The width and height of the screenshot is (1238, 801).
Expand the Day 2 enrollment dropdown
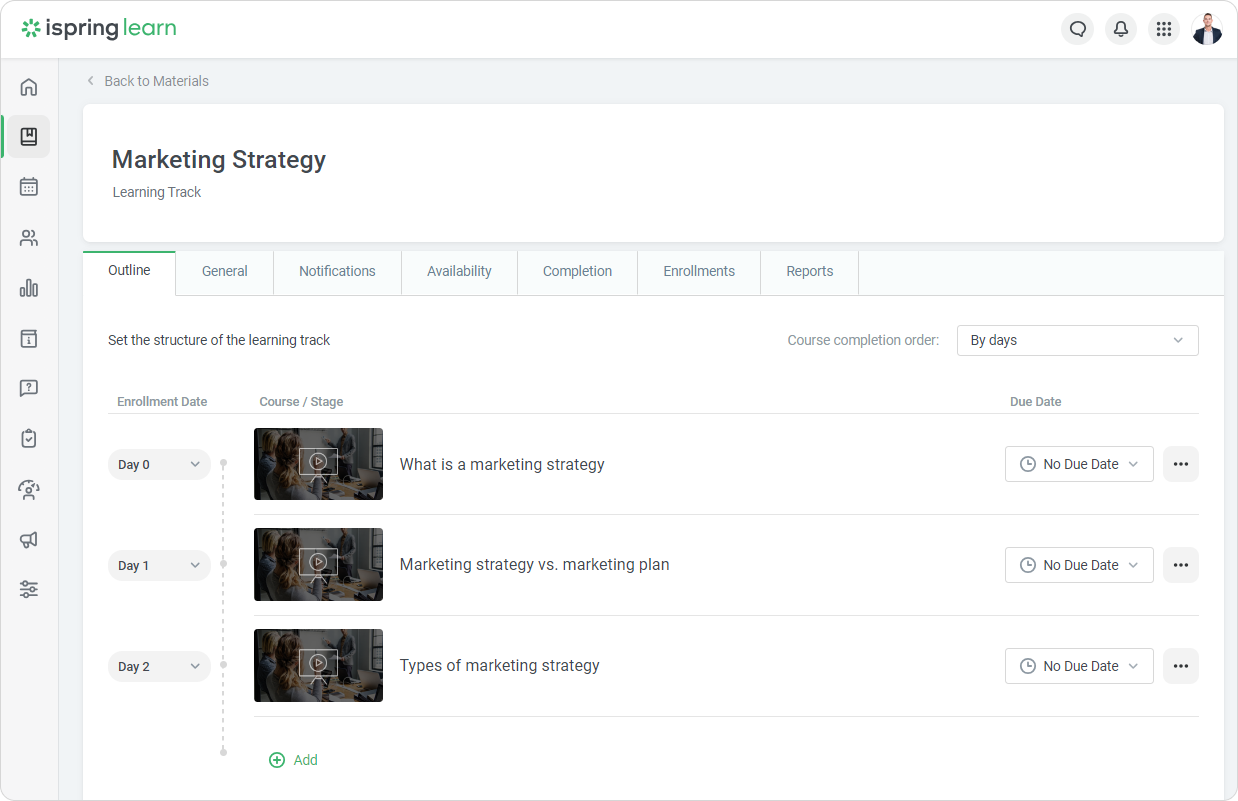[159, 667]
